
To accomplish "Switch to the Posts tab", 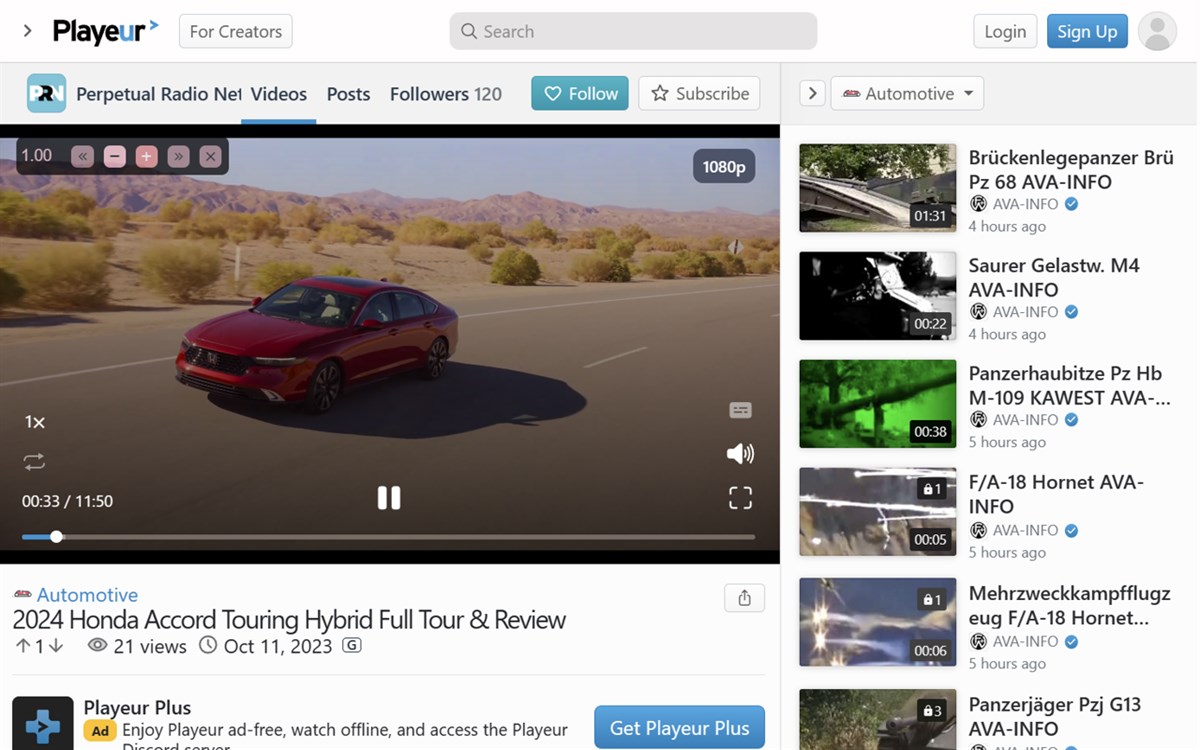I will 348,94.
